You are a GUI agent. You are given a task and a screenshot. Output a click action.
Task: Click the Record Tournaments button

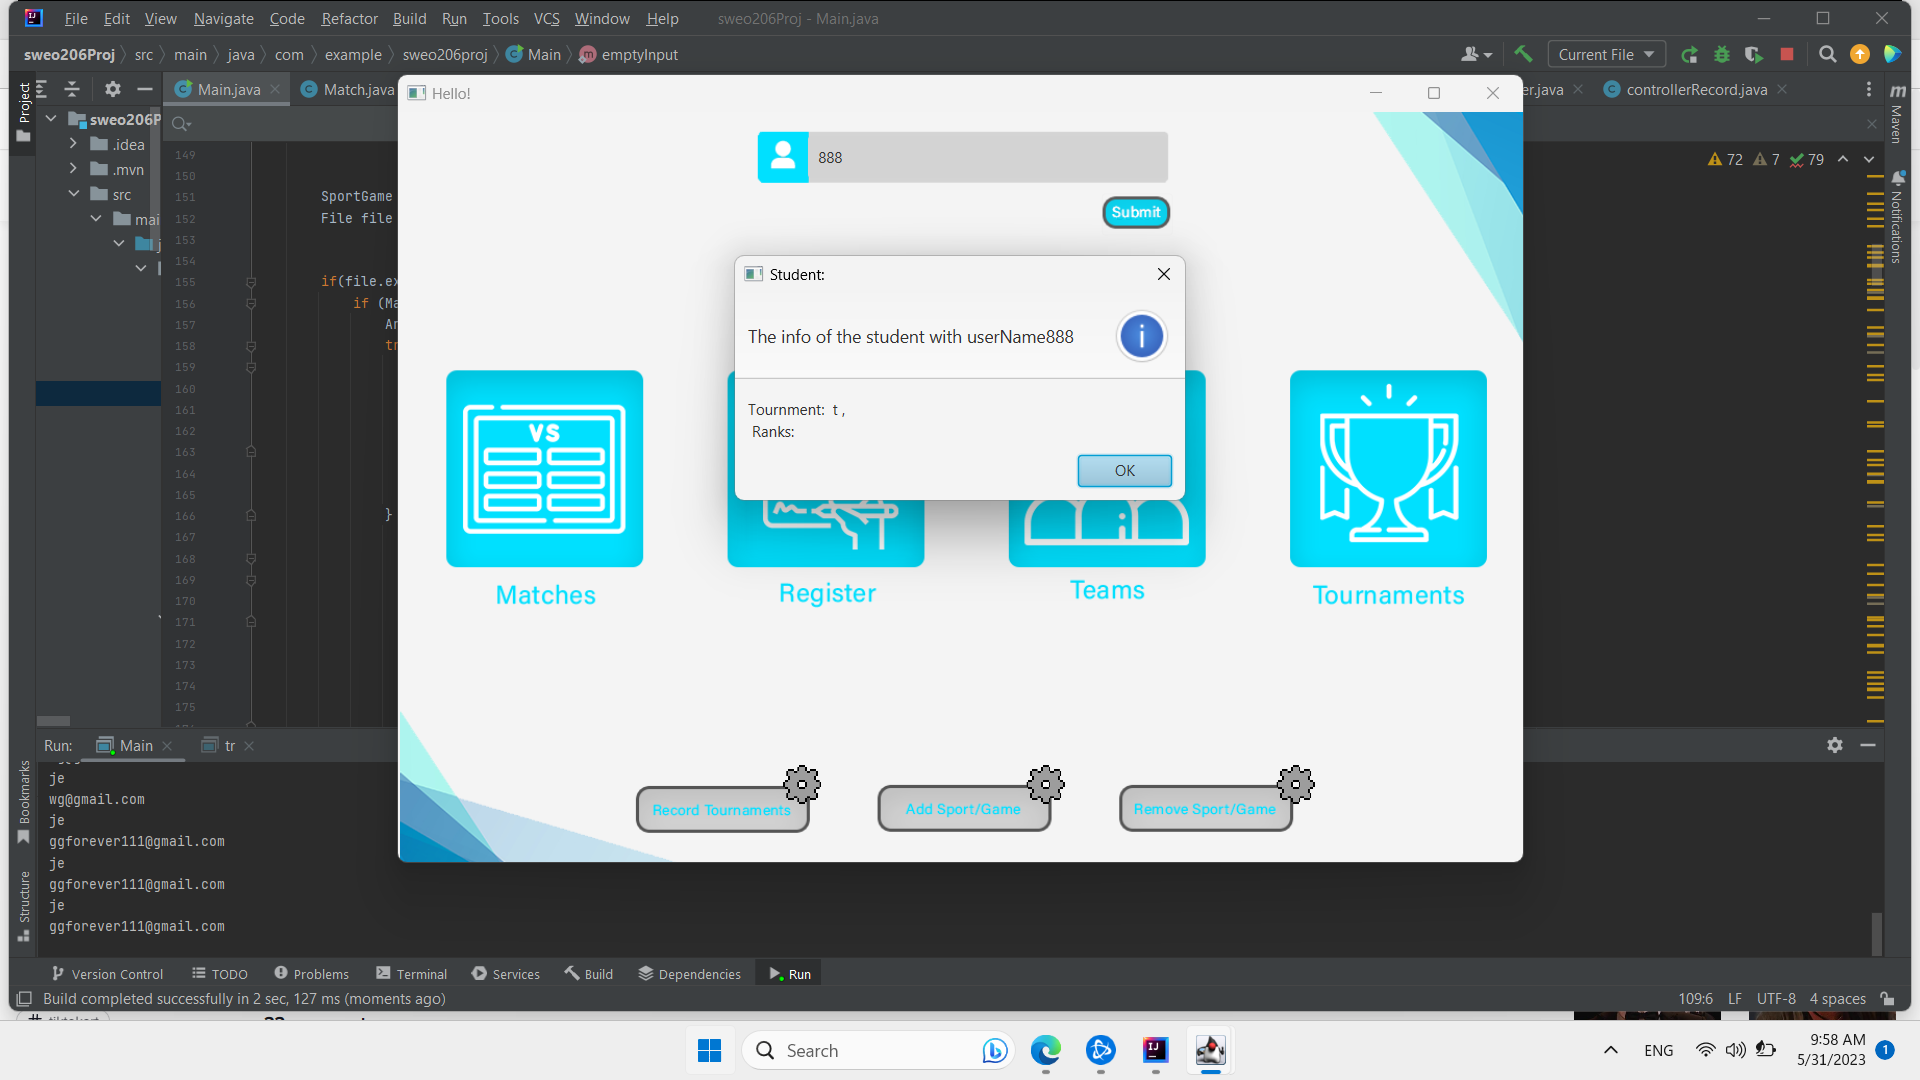click(x=721, y=810)
